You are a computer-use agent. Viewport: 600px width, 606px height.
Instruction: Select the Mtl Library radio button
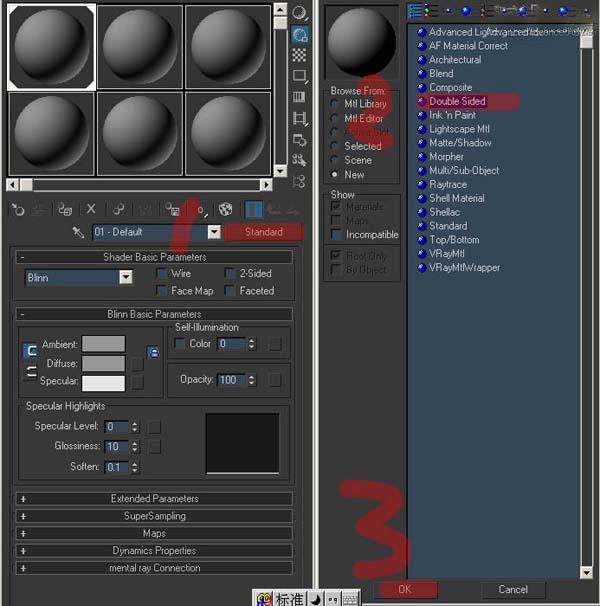pyautogui.click(x=334, y=104)
